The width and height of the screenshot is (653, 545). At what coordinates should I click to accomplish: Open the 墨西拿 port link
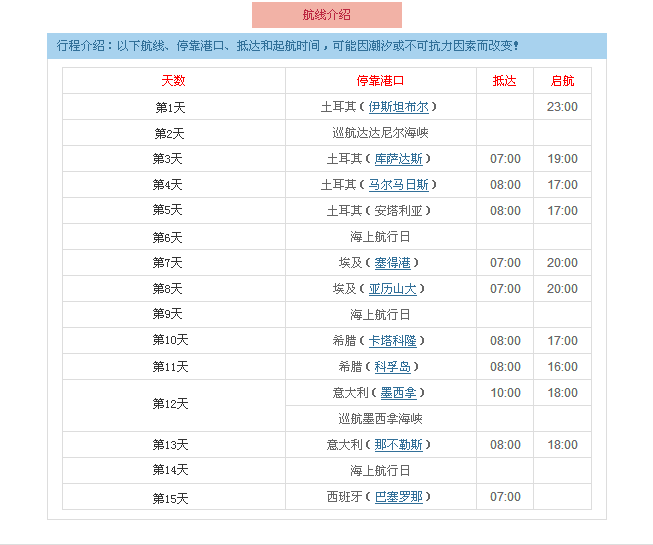(399, 393)
